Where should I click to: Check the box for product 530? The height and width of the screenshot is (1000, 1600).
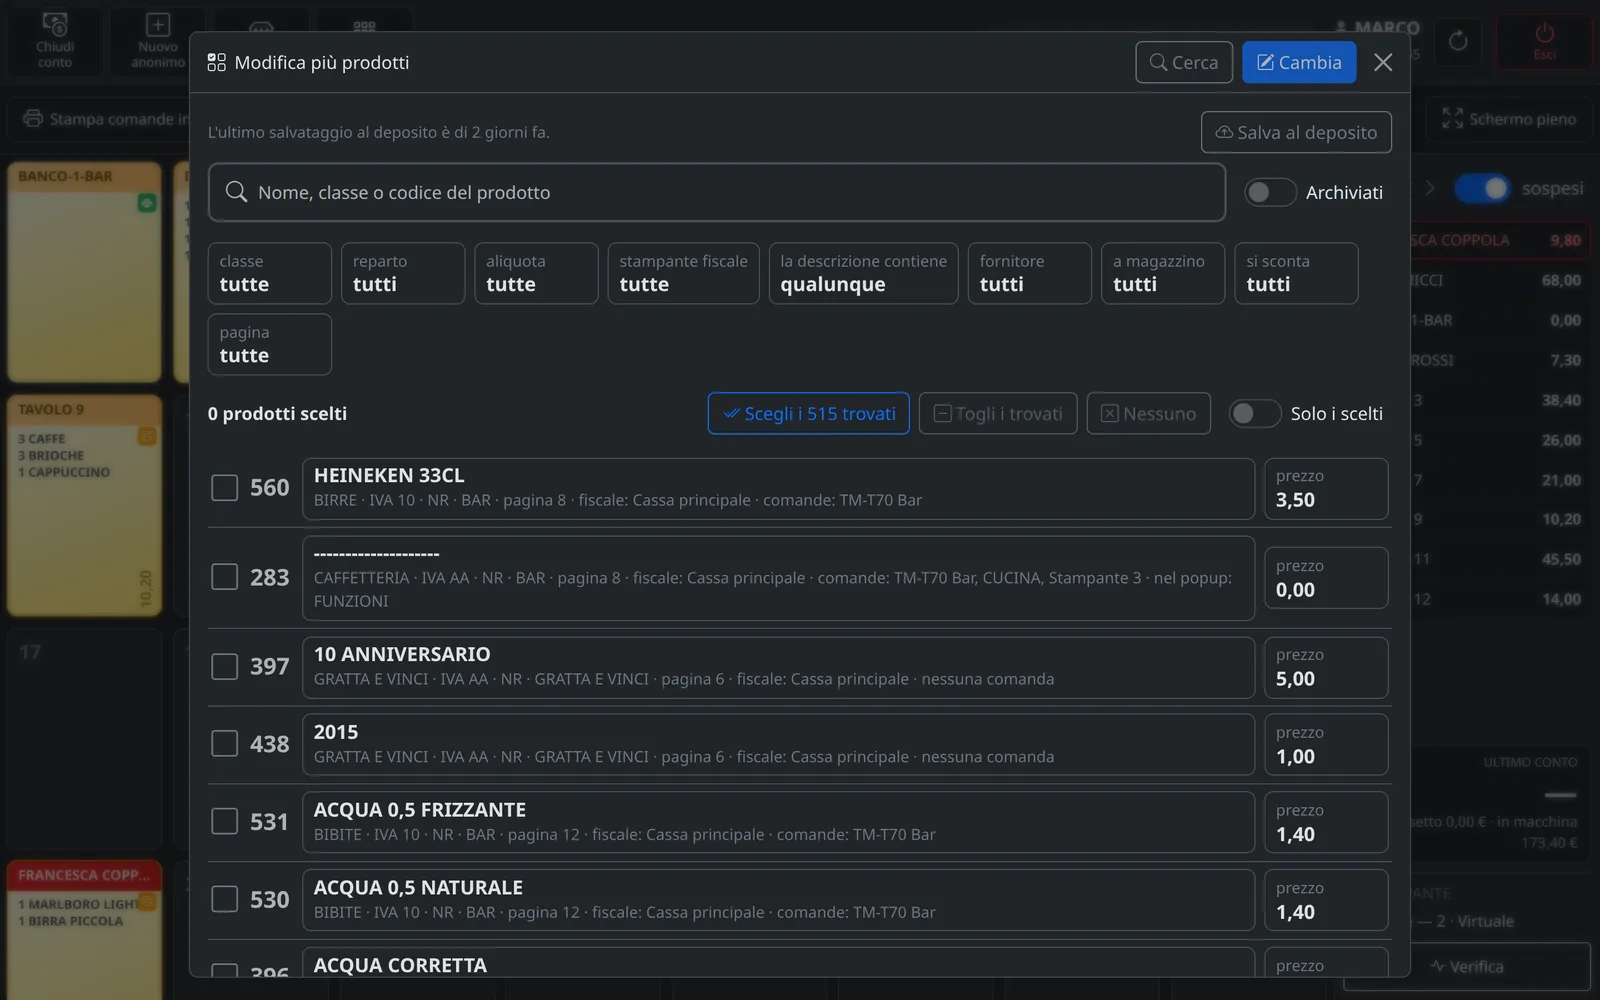point(225,899)
